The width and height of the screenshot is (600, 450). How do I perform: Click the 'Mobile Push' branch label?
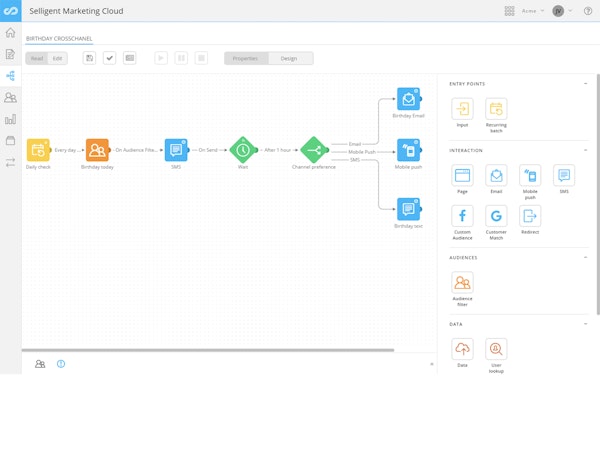coord(362,152)
